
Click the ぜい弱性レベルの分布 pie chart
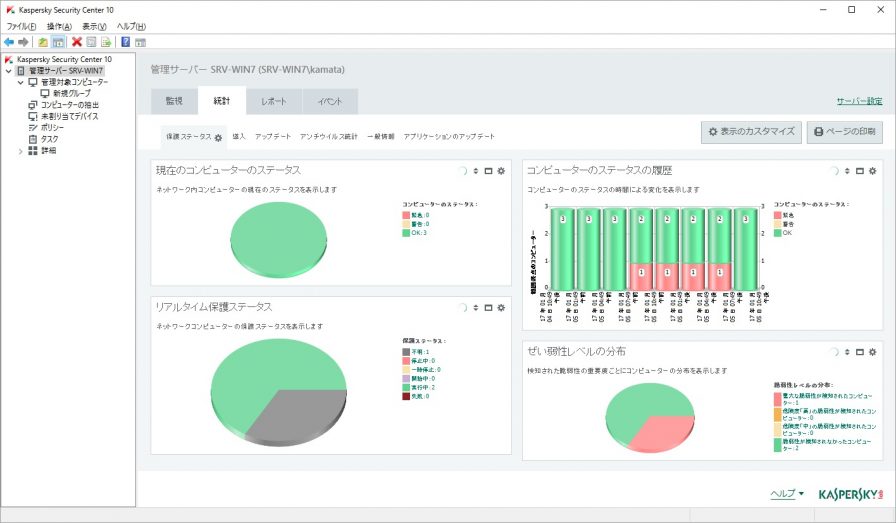650,417
